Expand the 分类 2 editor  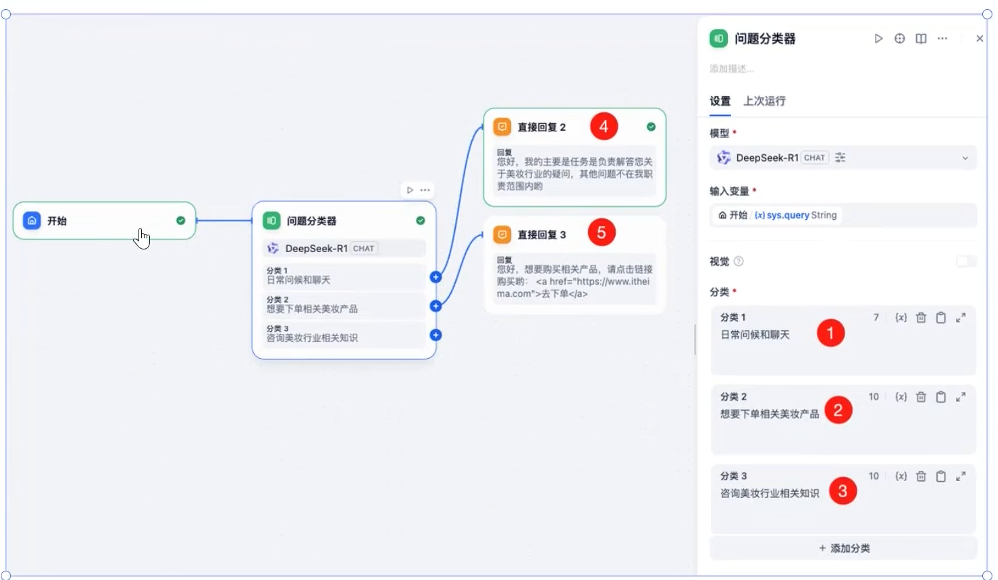(961, 397)
